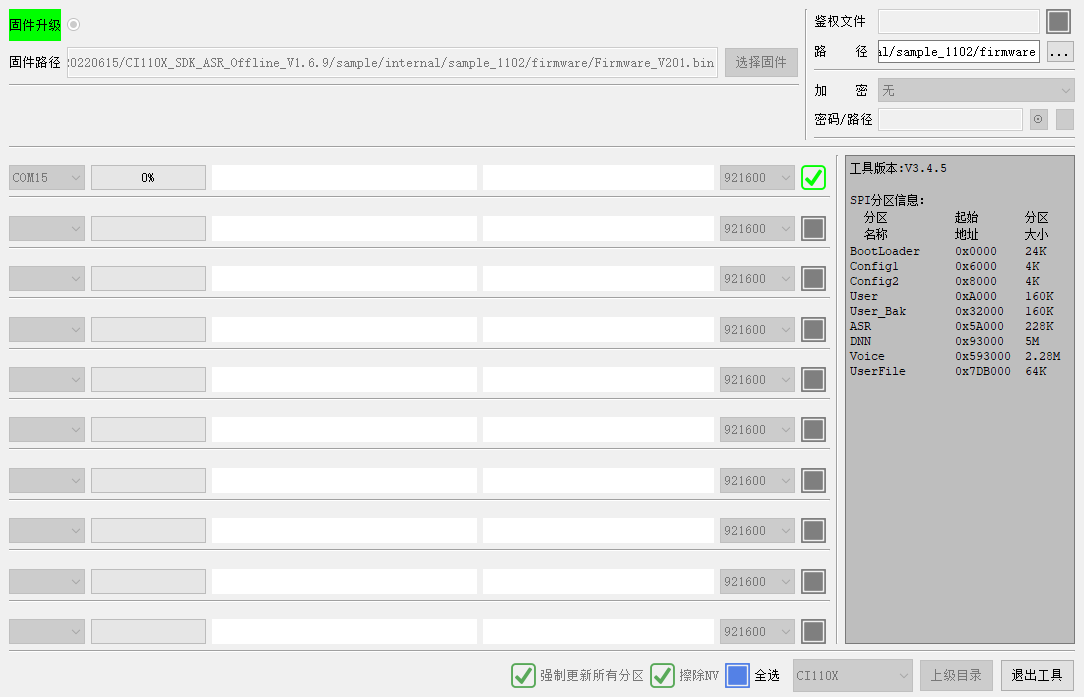Viewport: 1084px width, 697px height.
Task: Click the Voice partition entry
Action: [x=867, y=356]
